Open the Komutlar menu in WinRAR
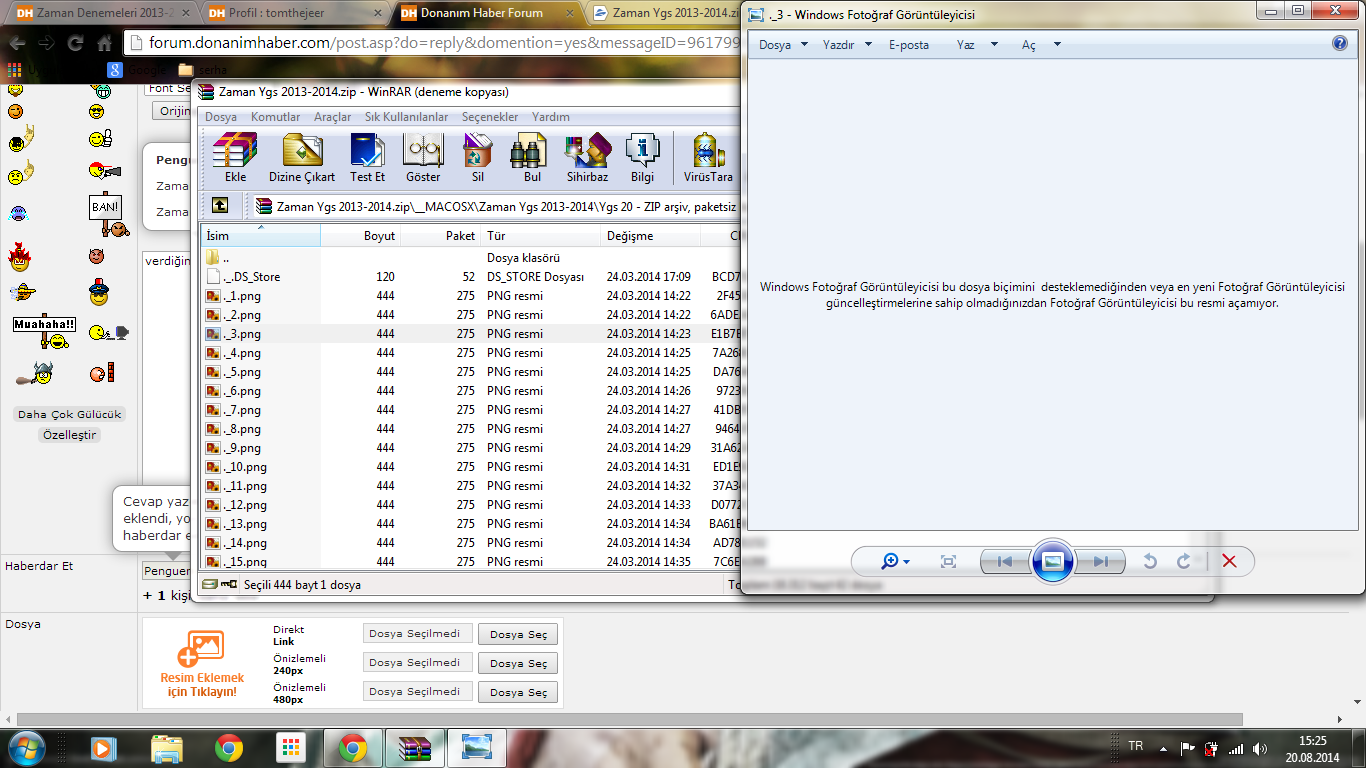Image resolution: width=1366 pixels, height=768 pixels. (275, 117)
